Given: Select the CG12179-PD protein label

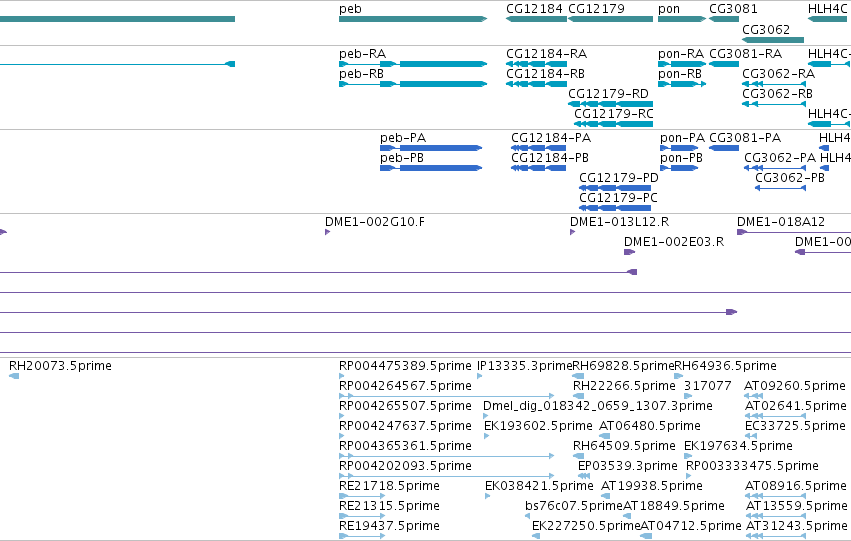Looking at the screenshot, I should [619, 178].
